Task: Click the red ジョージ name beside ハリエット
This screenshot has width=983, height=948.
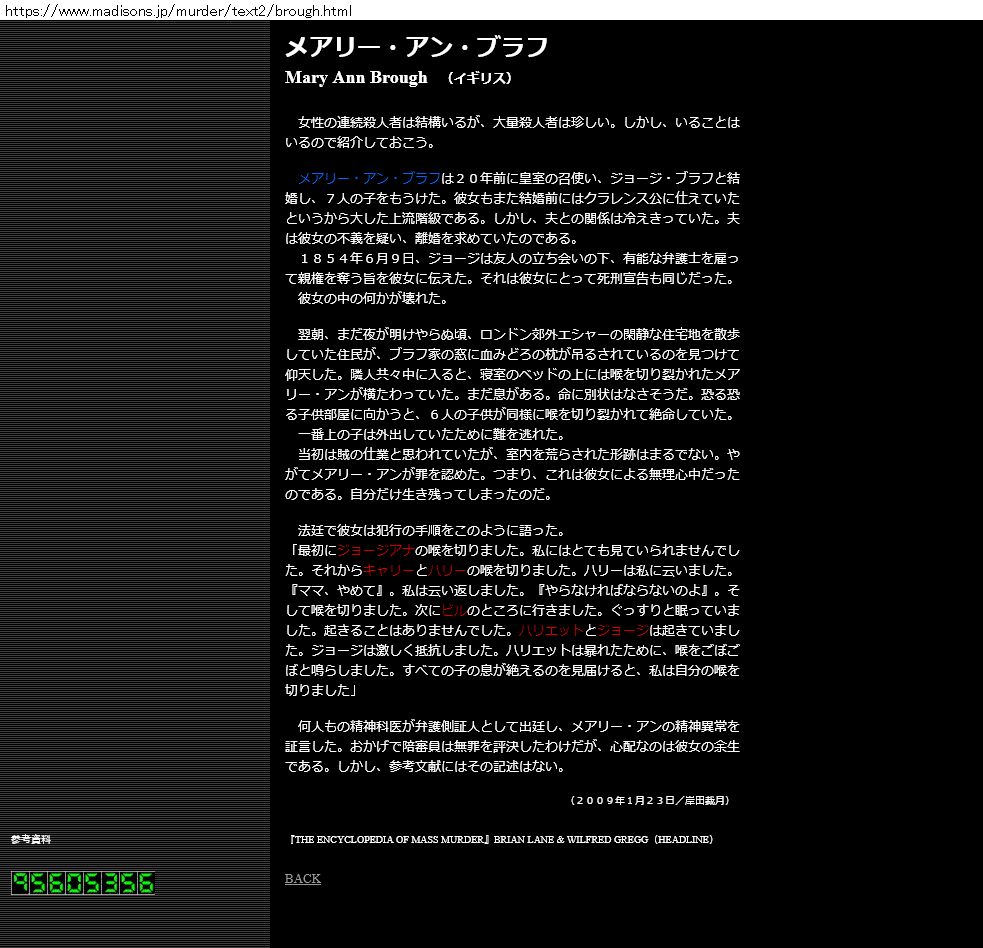Action: pyautogui.click(x=623, y=630)
